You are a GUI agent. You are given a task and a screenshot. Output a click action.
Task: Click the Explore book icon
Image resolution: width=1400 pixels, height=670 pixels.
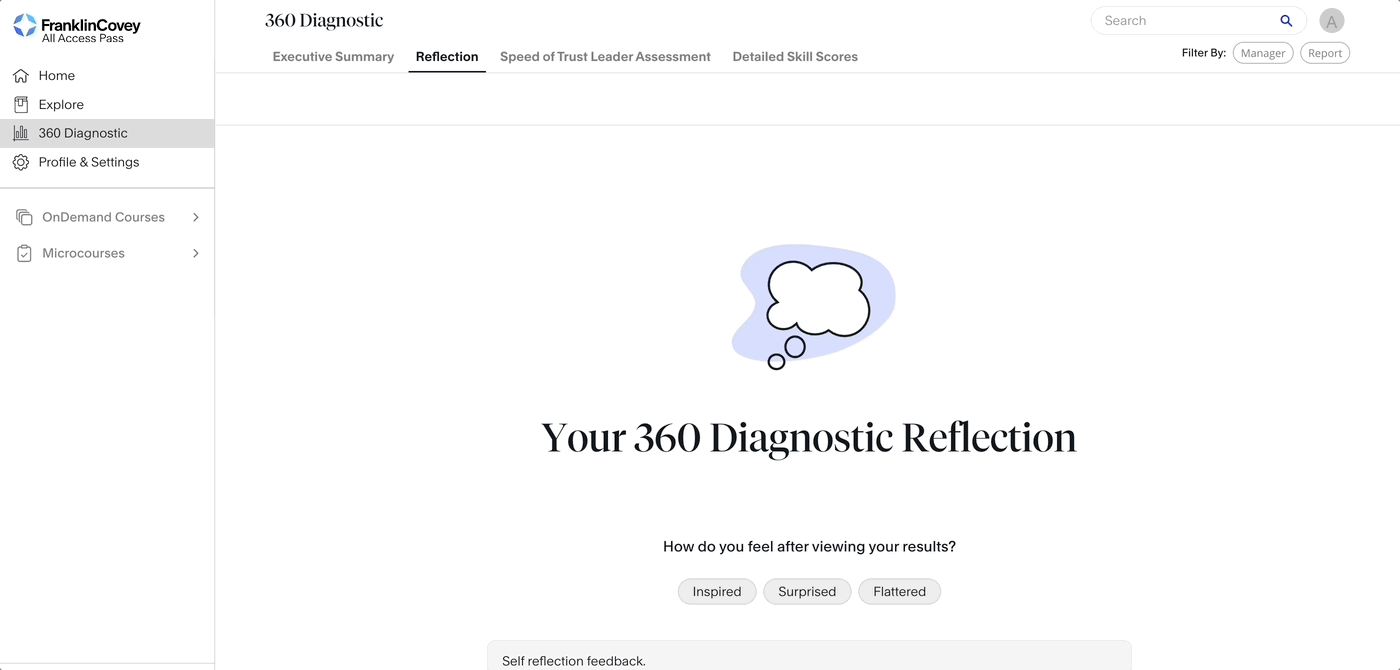click(21, 105)
